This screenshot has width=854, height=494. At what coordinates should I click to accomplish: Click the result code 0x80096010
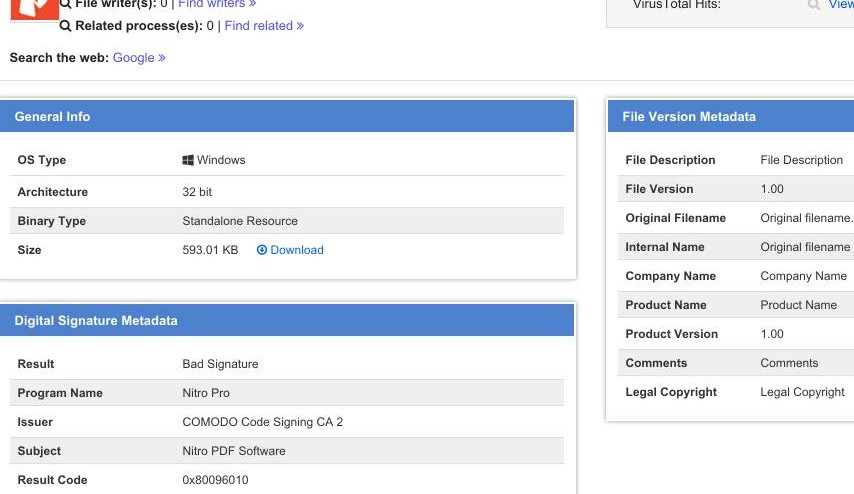click(x=215, y=480)
